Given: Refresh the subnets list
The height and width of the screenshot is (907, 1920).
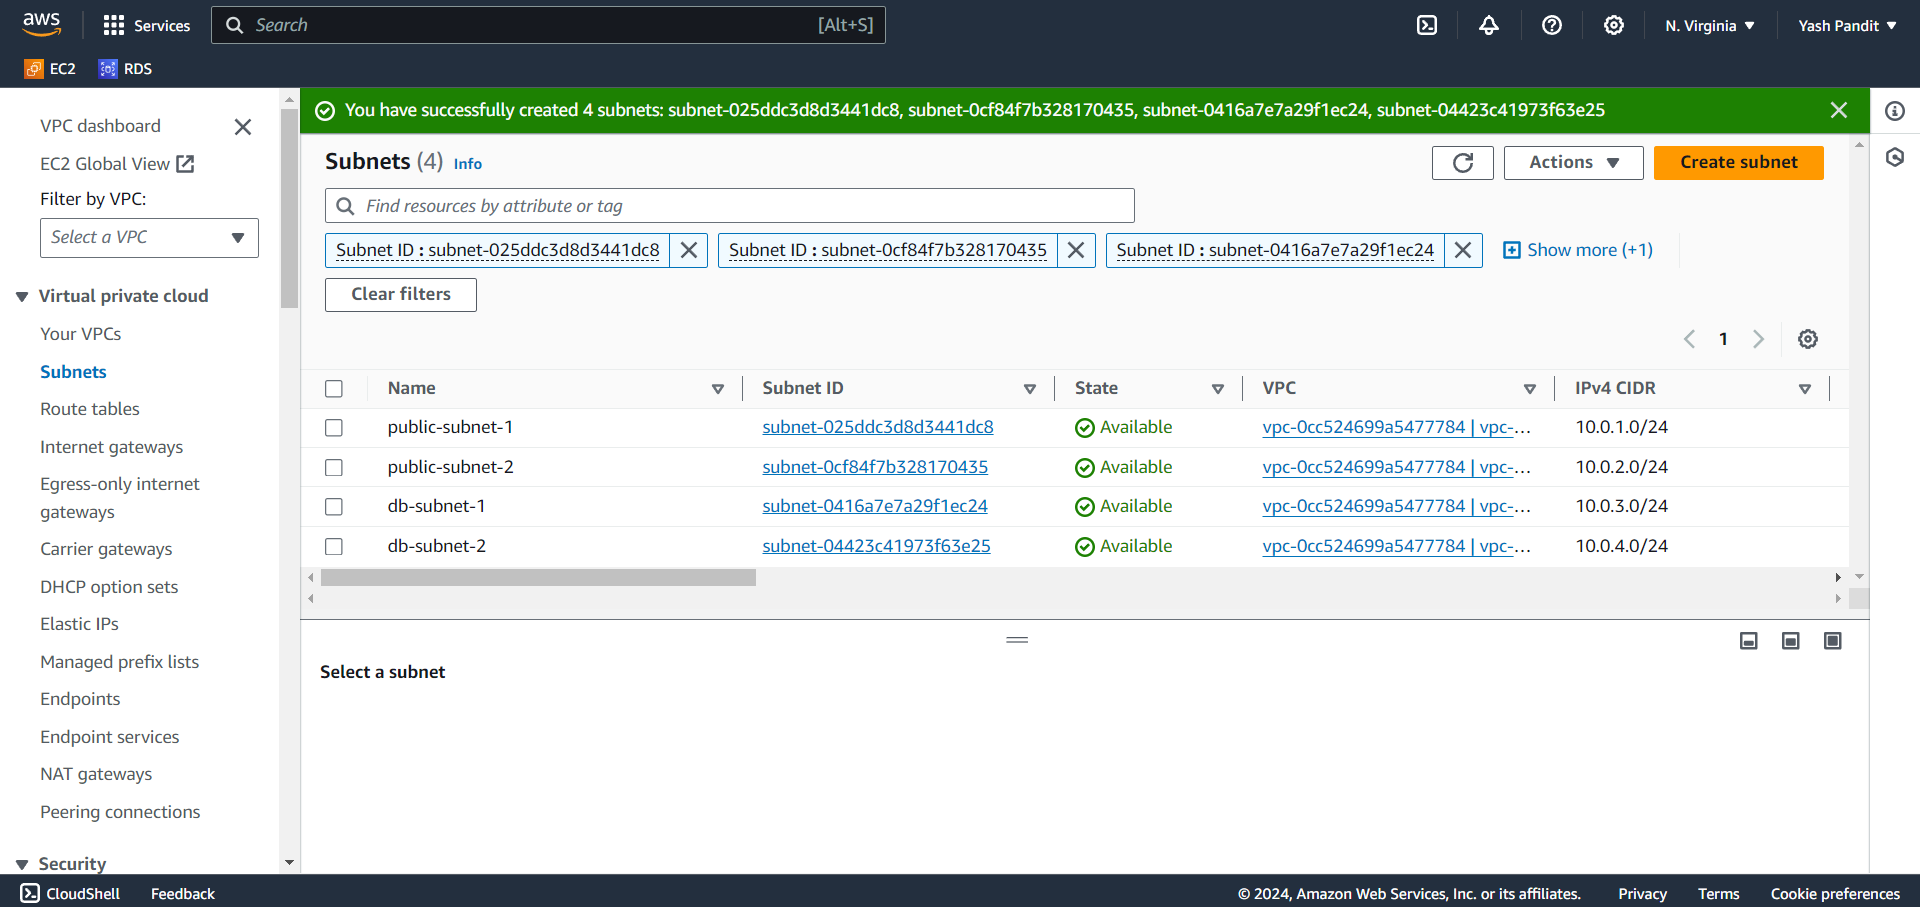Looking at the screenshot, I should point(1462,163).
